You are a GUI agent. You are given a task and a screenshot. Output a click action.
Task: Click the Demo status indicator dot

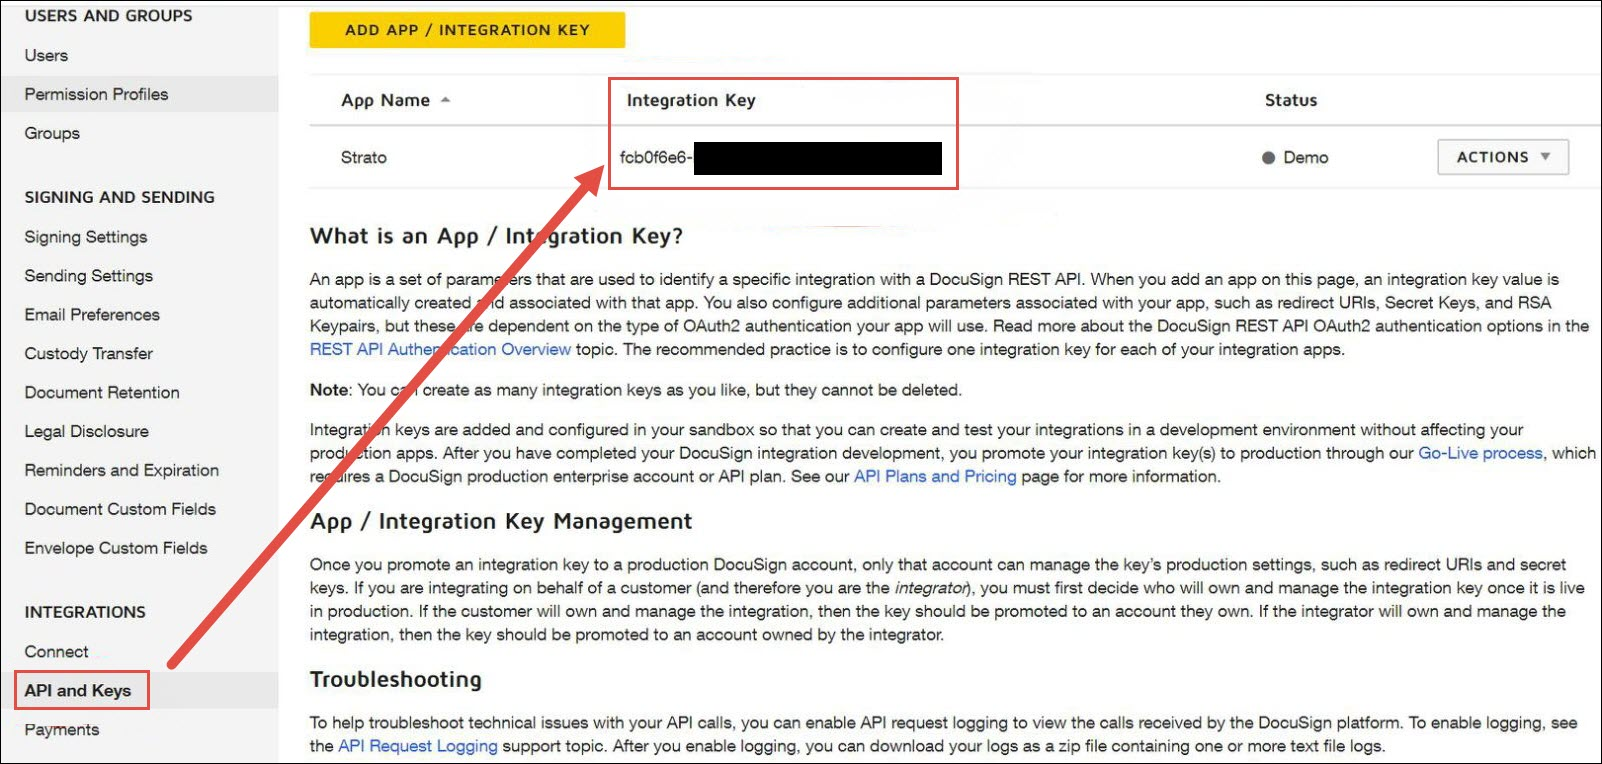[x=1268, y=158]
